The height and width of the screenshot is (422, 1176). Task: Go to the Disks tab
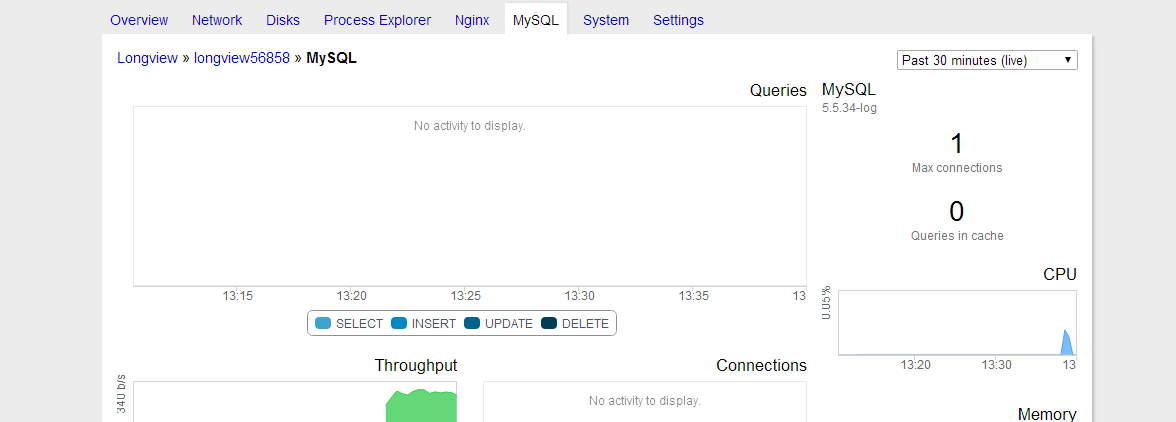pos(283,20)
